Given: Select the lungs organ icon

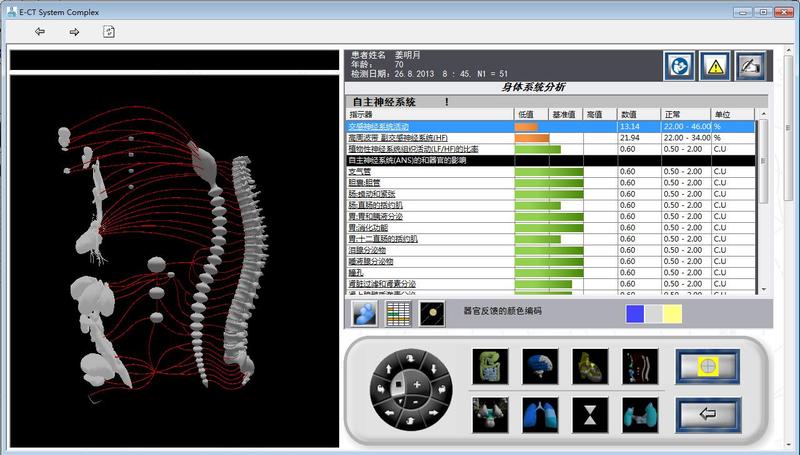Looking at the screenshot, I should point(538,413).
